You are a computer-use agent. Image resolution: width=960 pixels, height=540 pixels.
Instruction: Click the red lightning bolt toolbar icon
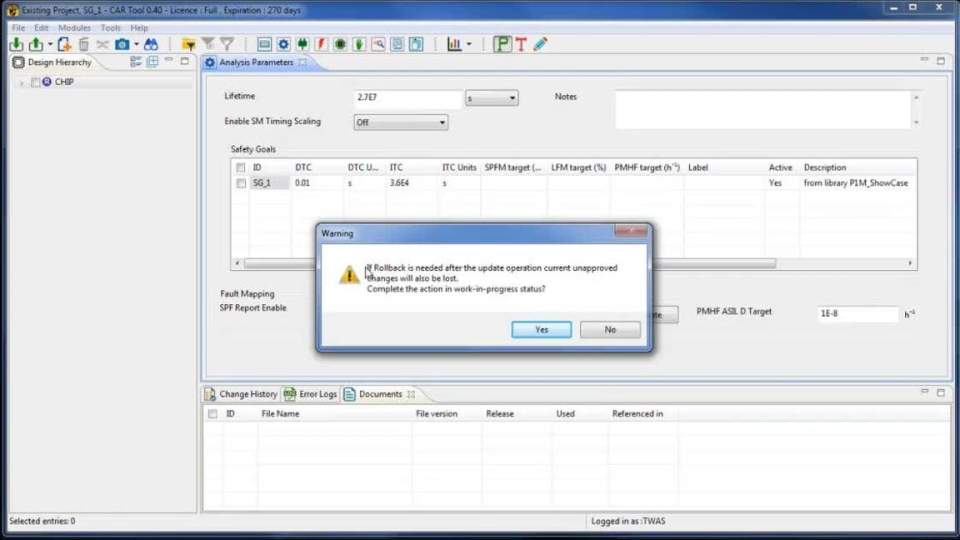tap(321, 45)
